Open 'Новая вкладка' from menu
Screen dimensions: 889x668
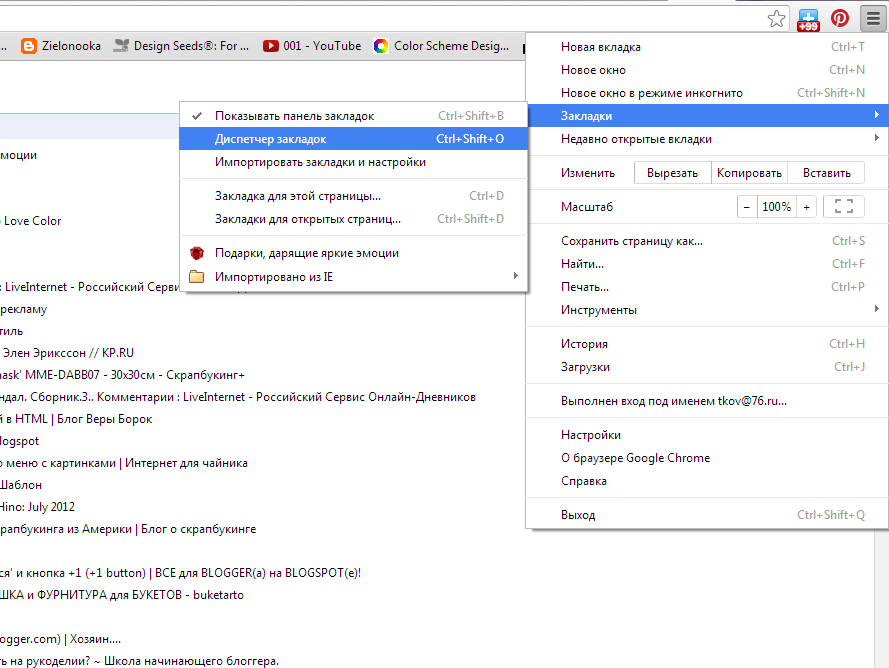pyautogui.click(x=706, y=47)
